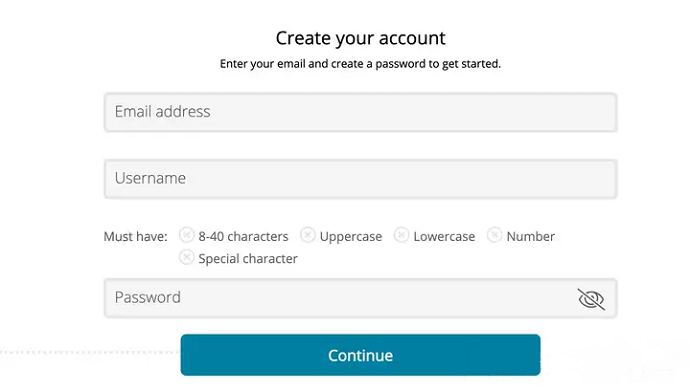Viewport: 690px width, 391px height.
Task: Click the "Lowercase" requirement text
Action: (444, 237)
